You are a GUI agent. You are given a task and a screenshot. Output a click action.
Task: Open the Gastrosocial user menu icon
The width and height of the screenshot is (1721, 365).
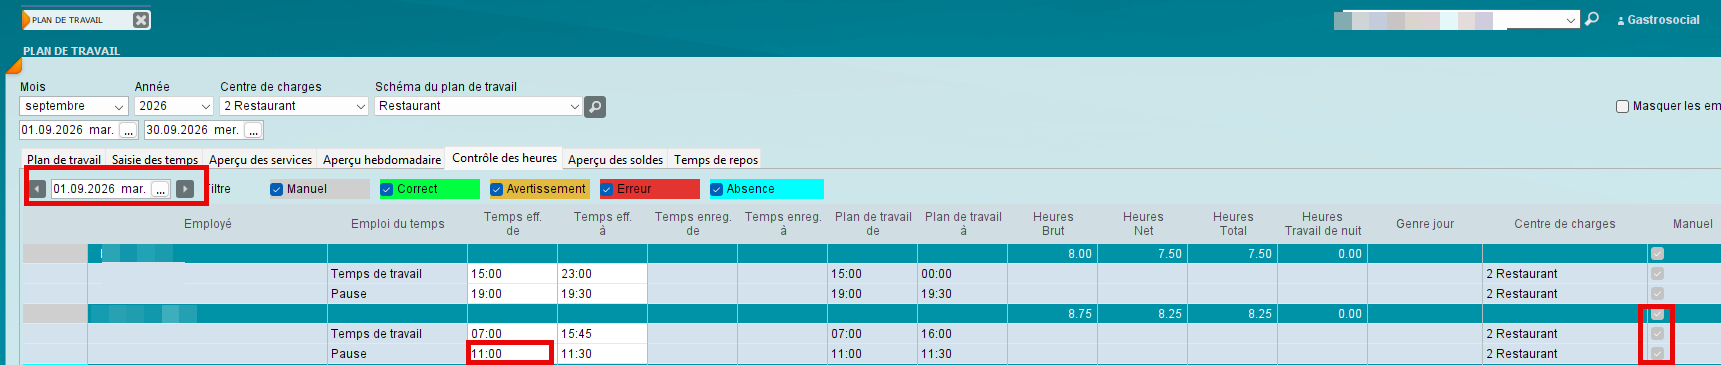[x=1620, y=21]
